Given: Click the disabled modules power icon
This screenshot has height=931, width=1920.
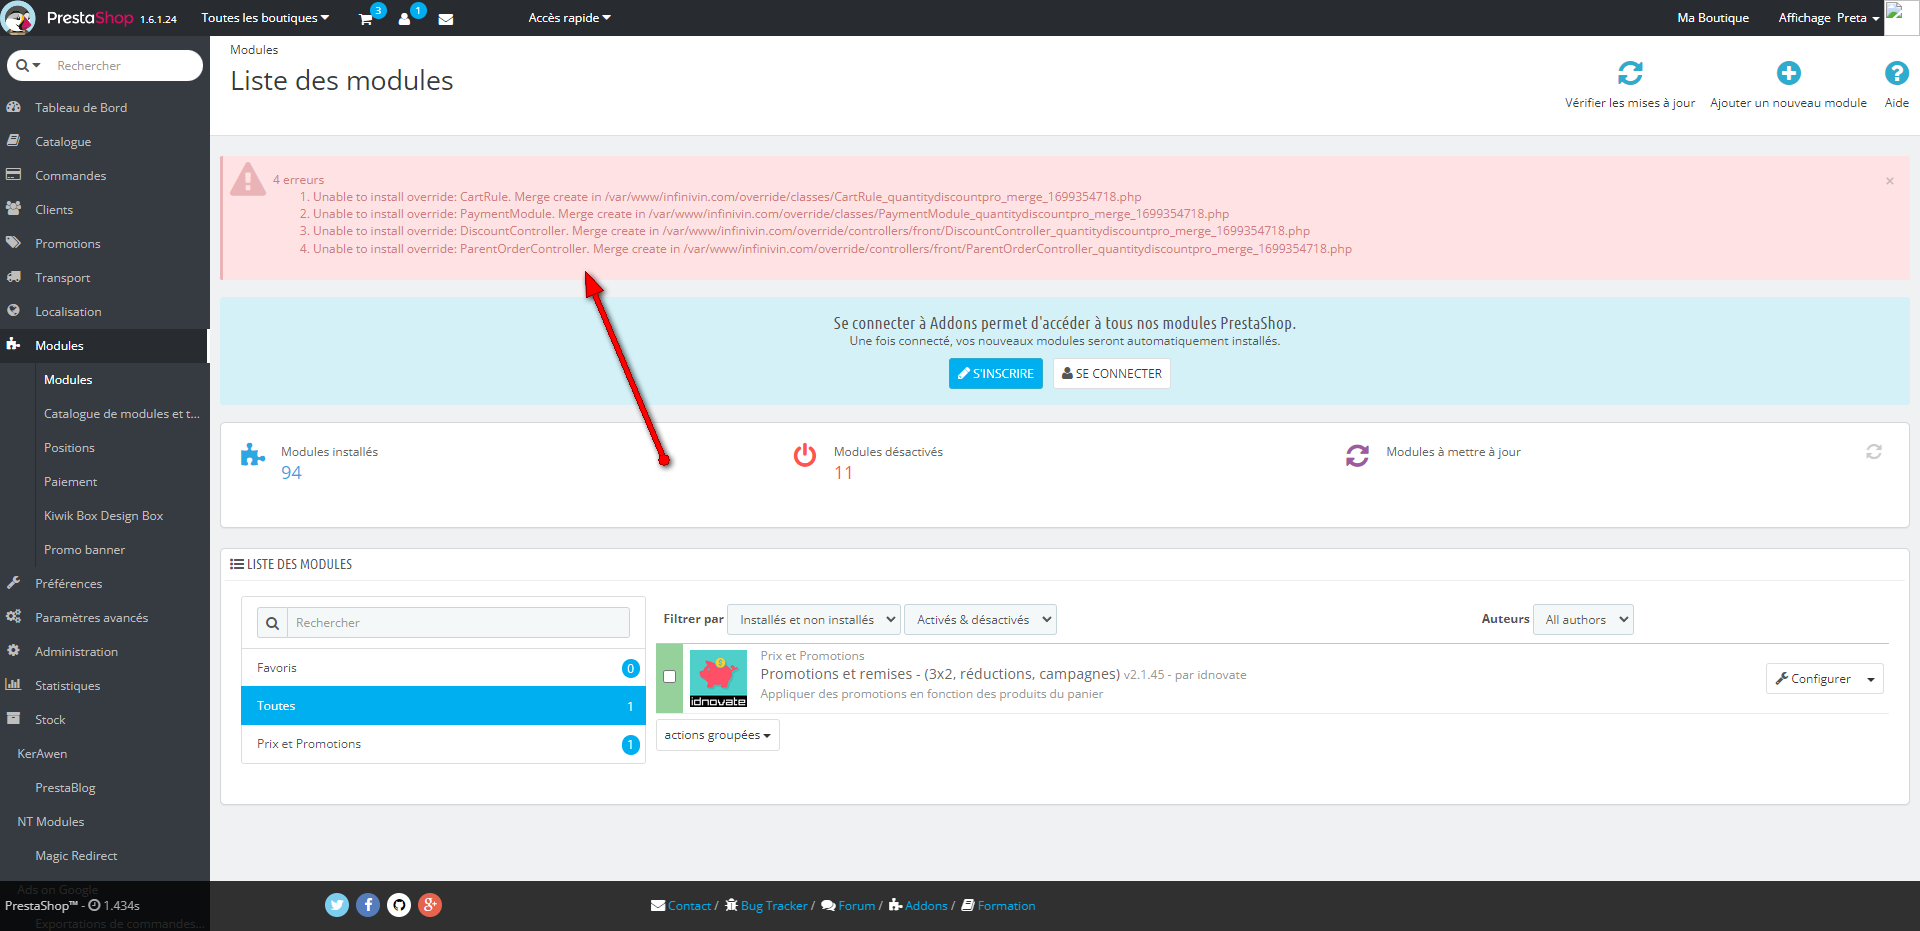Looking at the screenshot, I should coord(805,455).
